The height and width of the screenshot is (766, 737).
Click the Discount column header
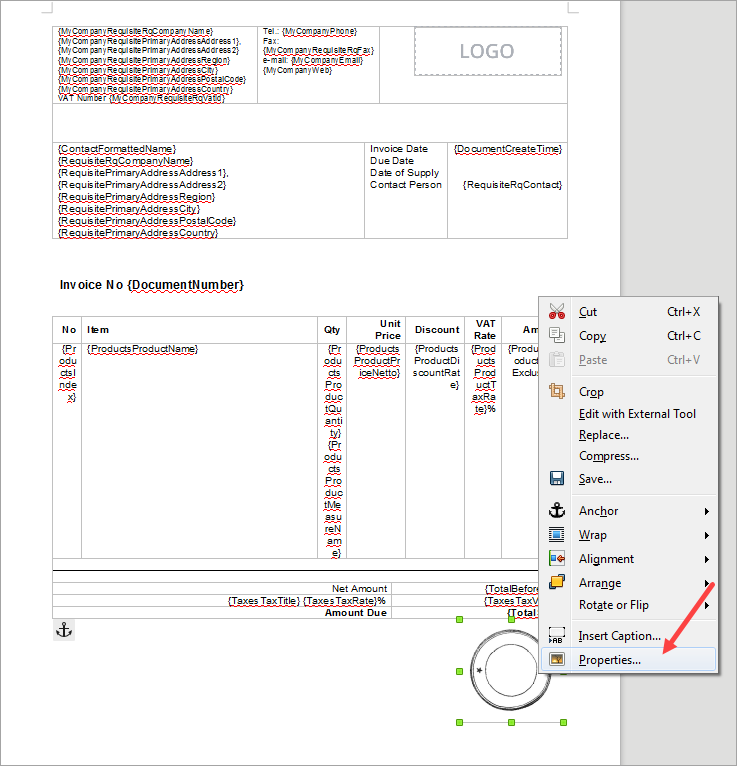coord(437,330)
